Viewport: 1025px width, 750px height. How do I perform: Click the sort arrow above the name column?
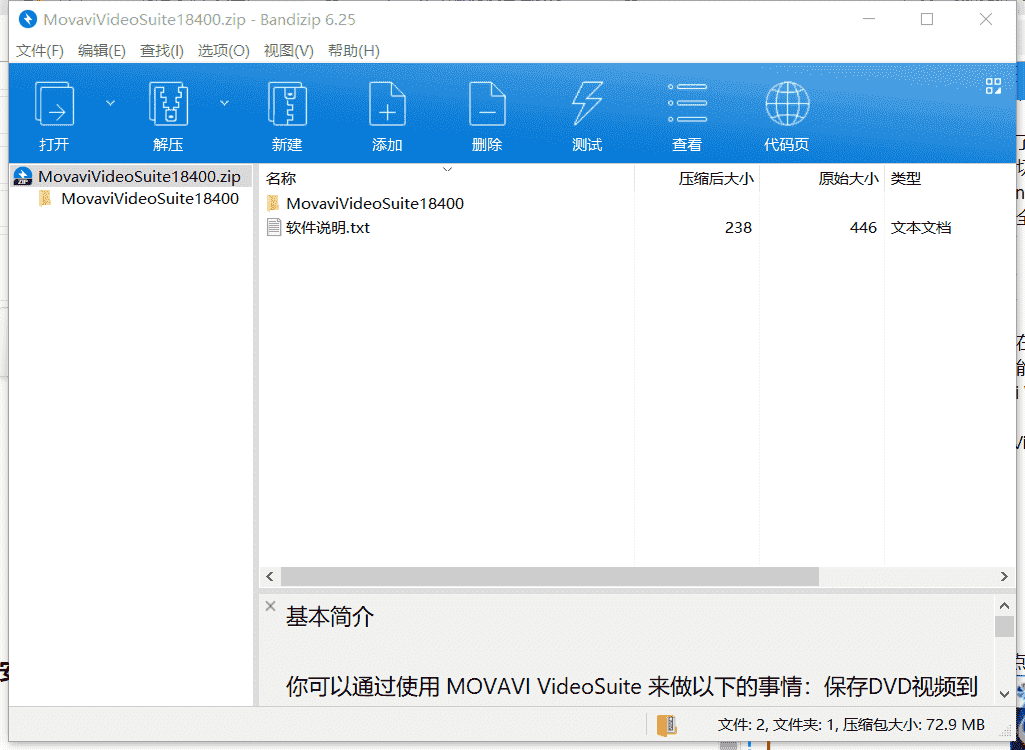click(x=447, y=169)
